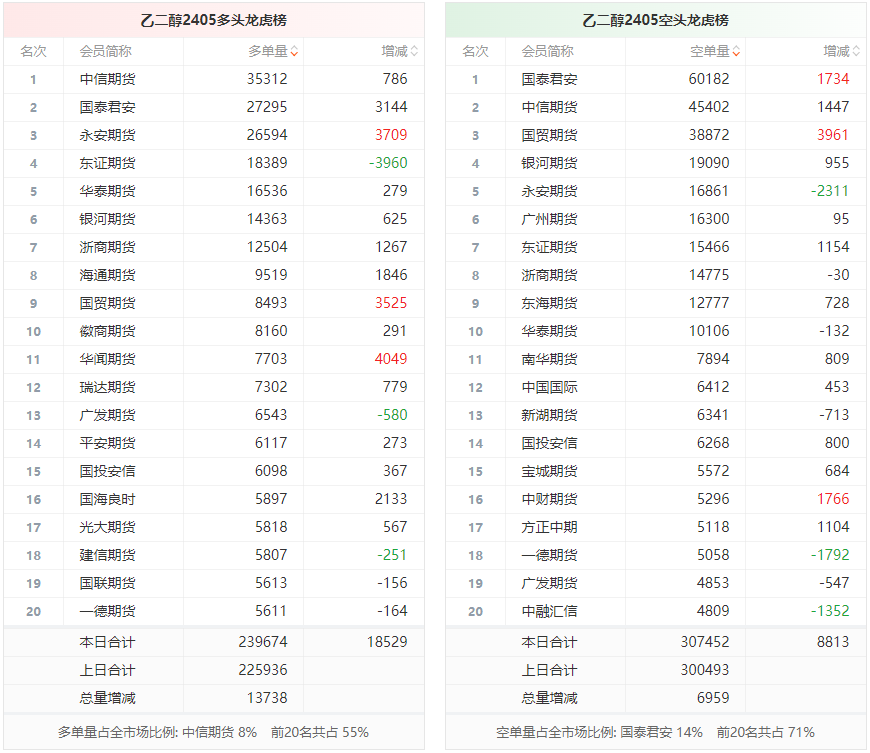Click 多单量占全市场比例 footer note
The image size is (870, 753).
tap(213, 733)
